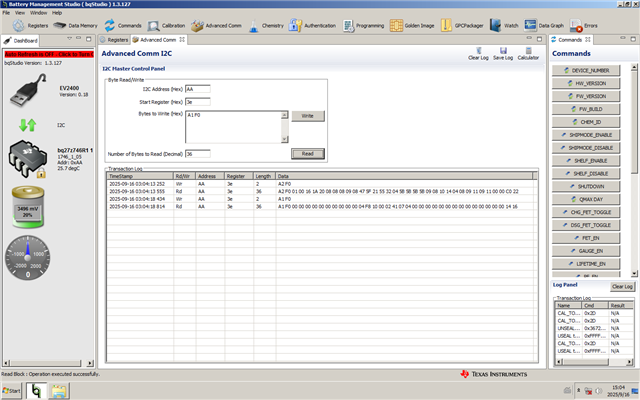
Task: Click the Start Register hex field
Action: [198, 102]
